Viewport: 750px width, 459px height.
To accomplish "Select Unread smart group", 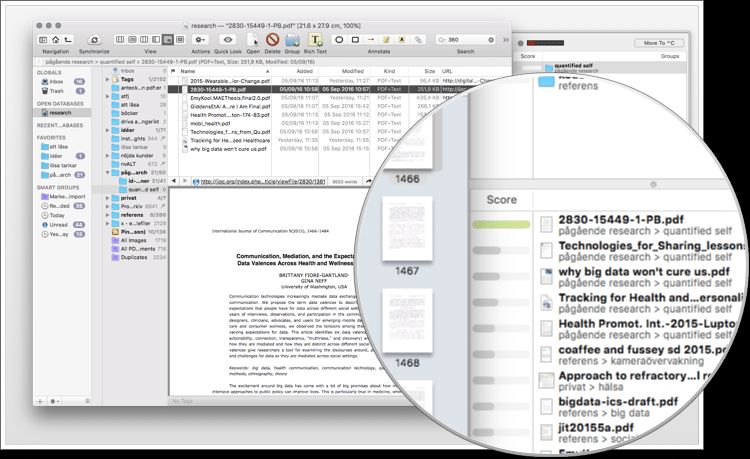I will [x=57, y=225].
